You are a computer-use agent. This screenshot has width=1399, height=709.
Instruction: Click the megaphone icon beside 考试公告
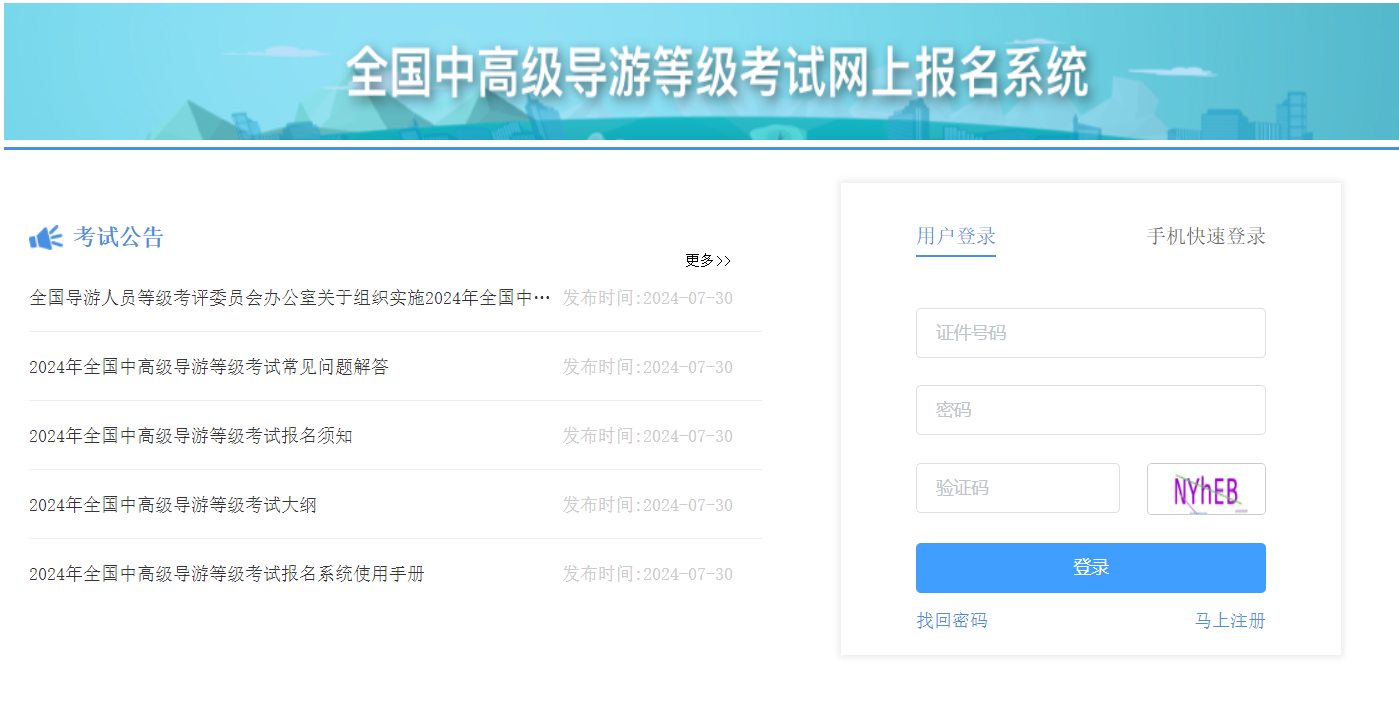tap(46, 238)
